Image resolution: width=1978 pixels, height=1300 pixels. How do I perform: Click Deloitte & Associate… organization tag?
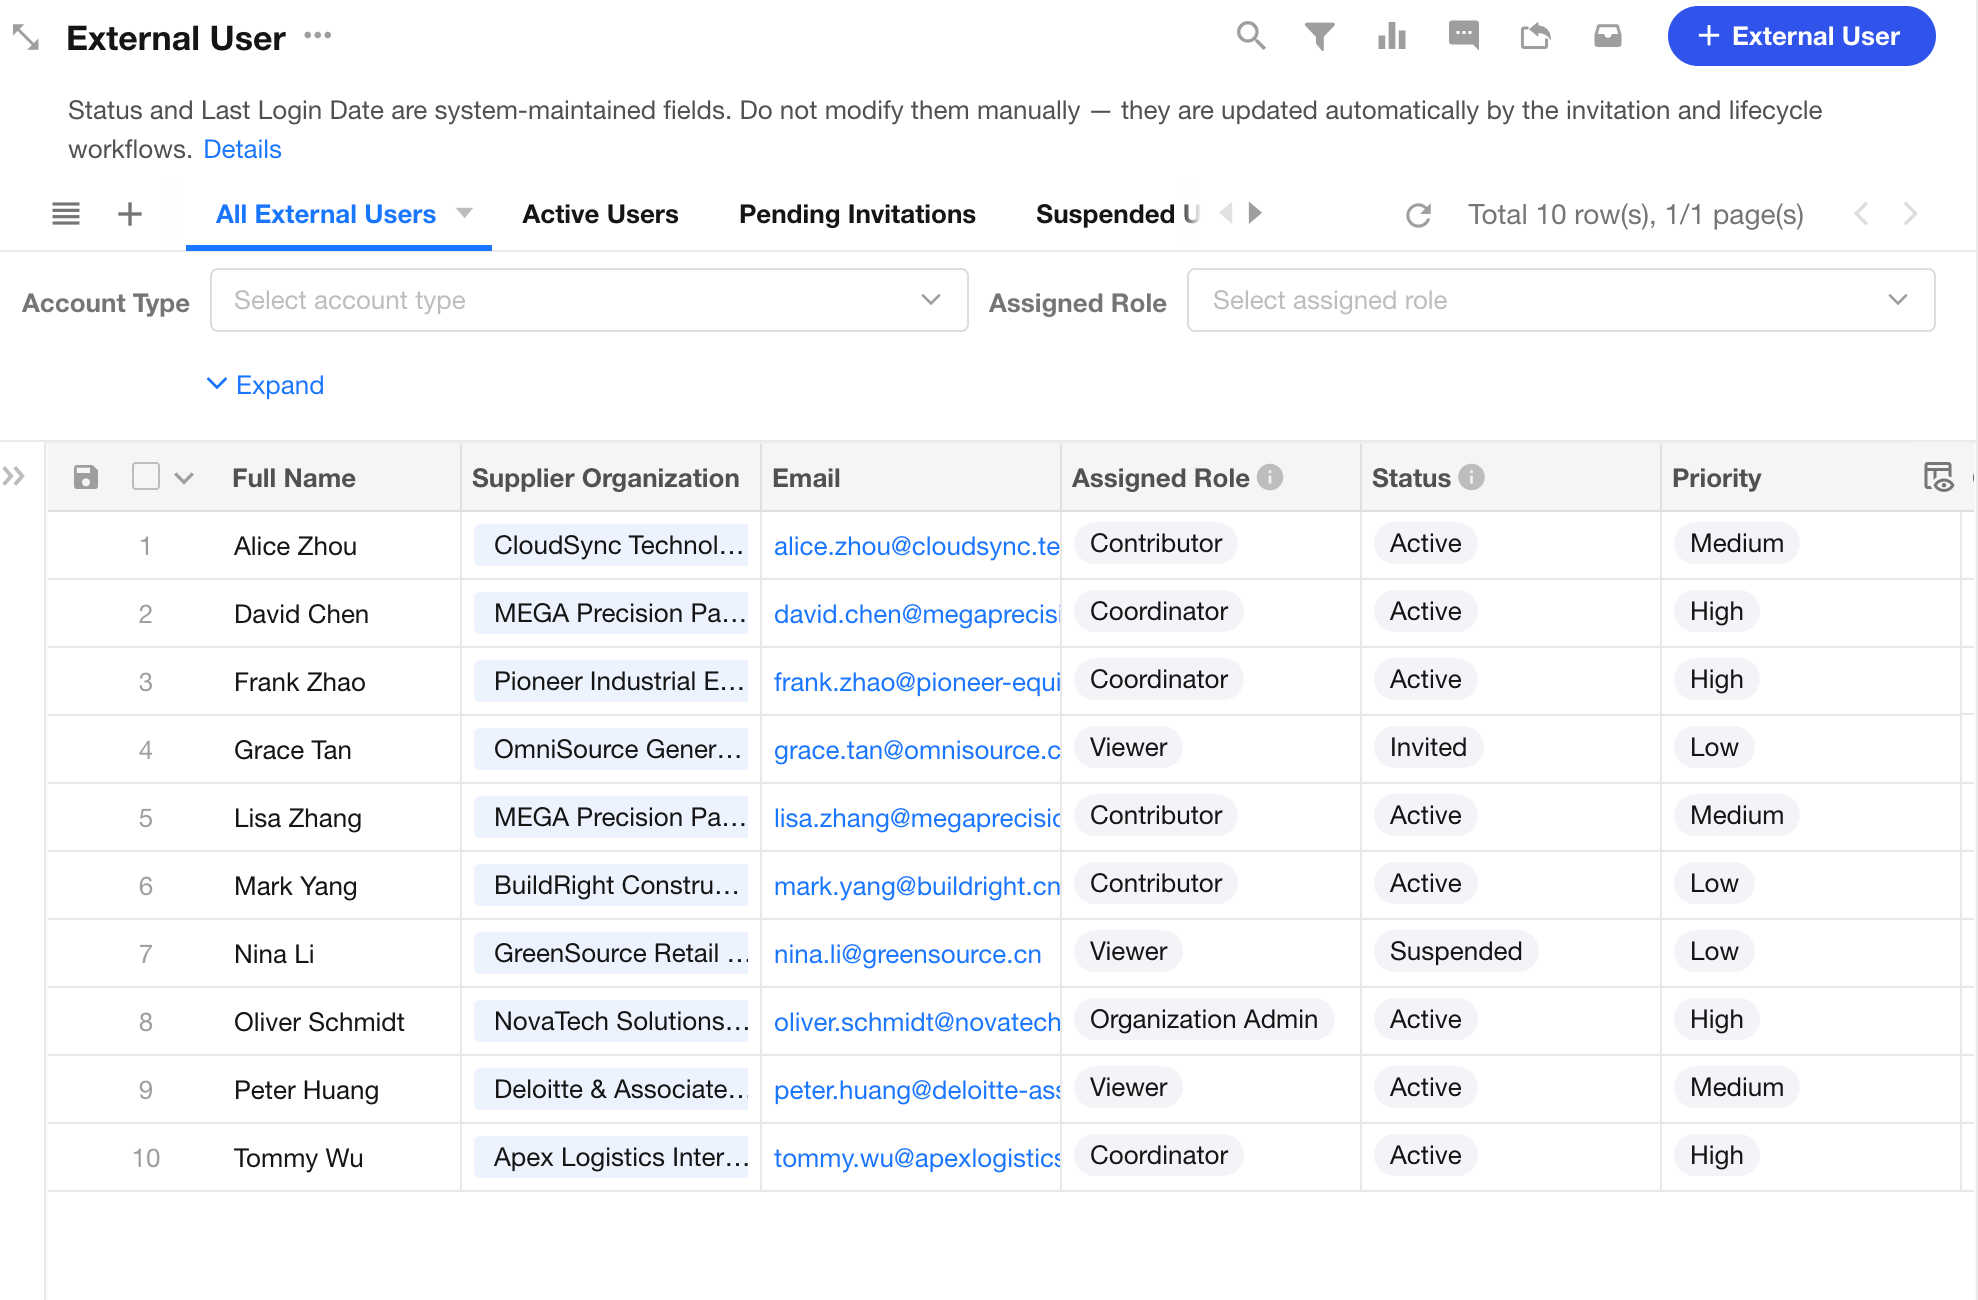point(611,1089)
